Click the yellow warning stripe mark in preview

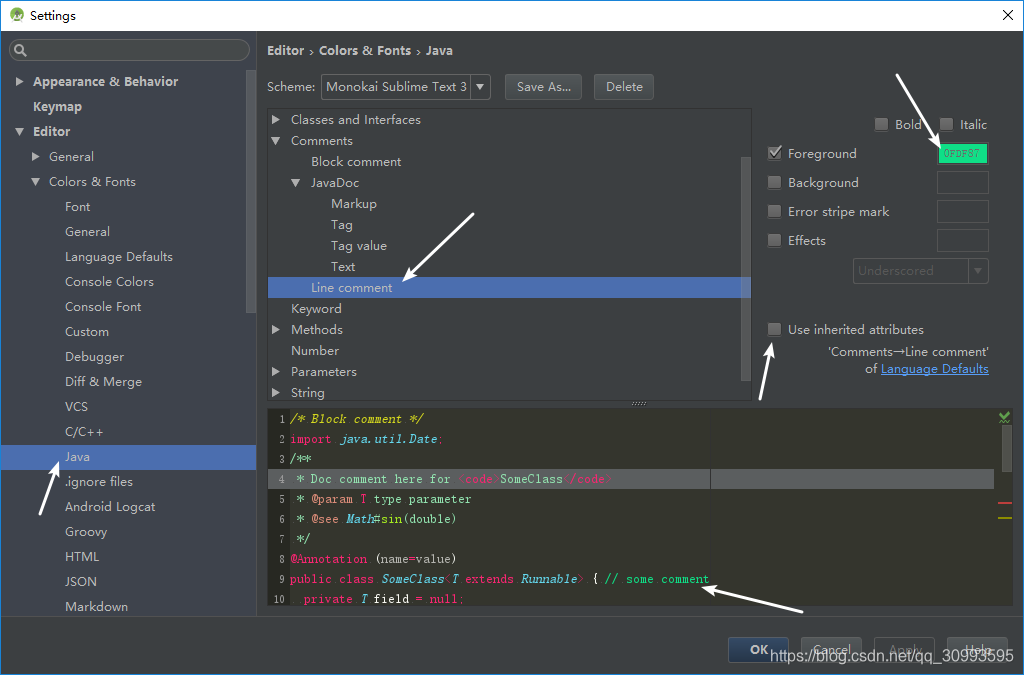[1004, 518]
